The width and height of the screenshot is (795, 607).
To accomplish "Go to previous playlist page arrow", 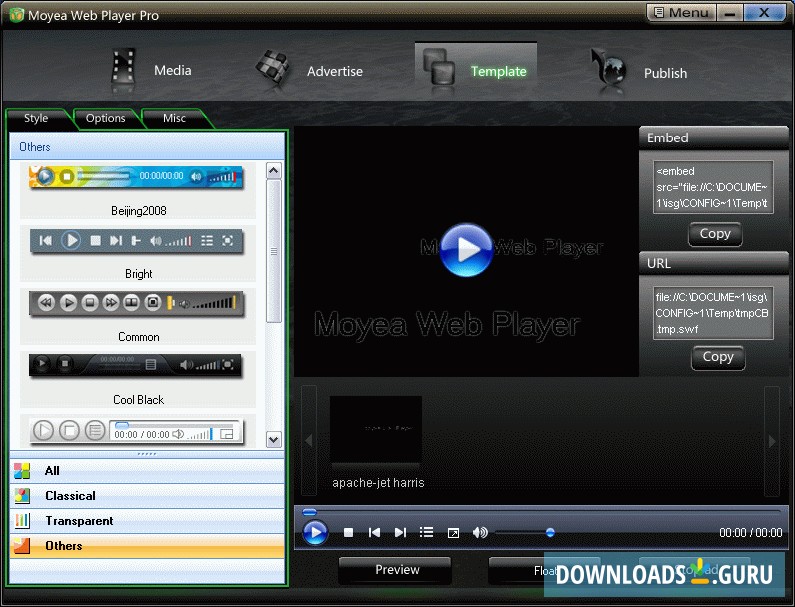I will [309, 441].
